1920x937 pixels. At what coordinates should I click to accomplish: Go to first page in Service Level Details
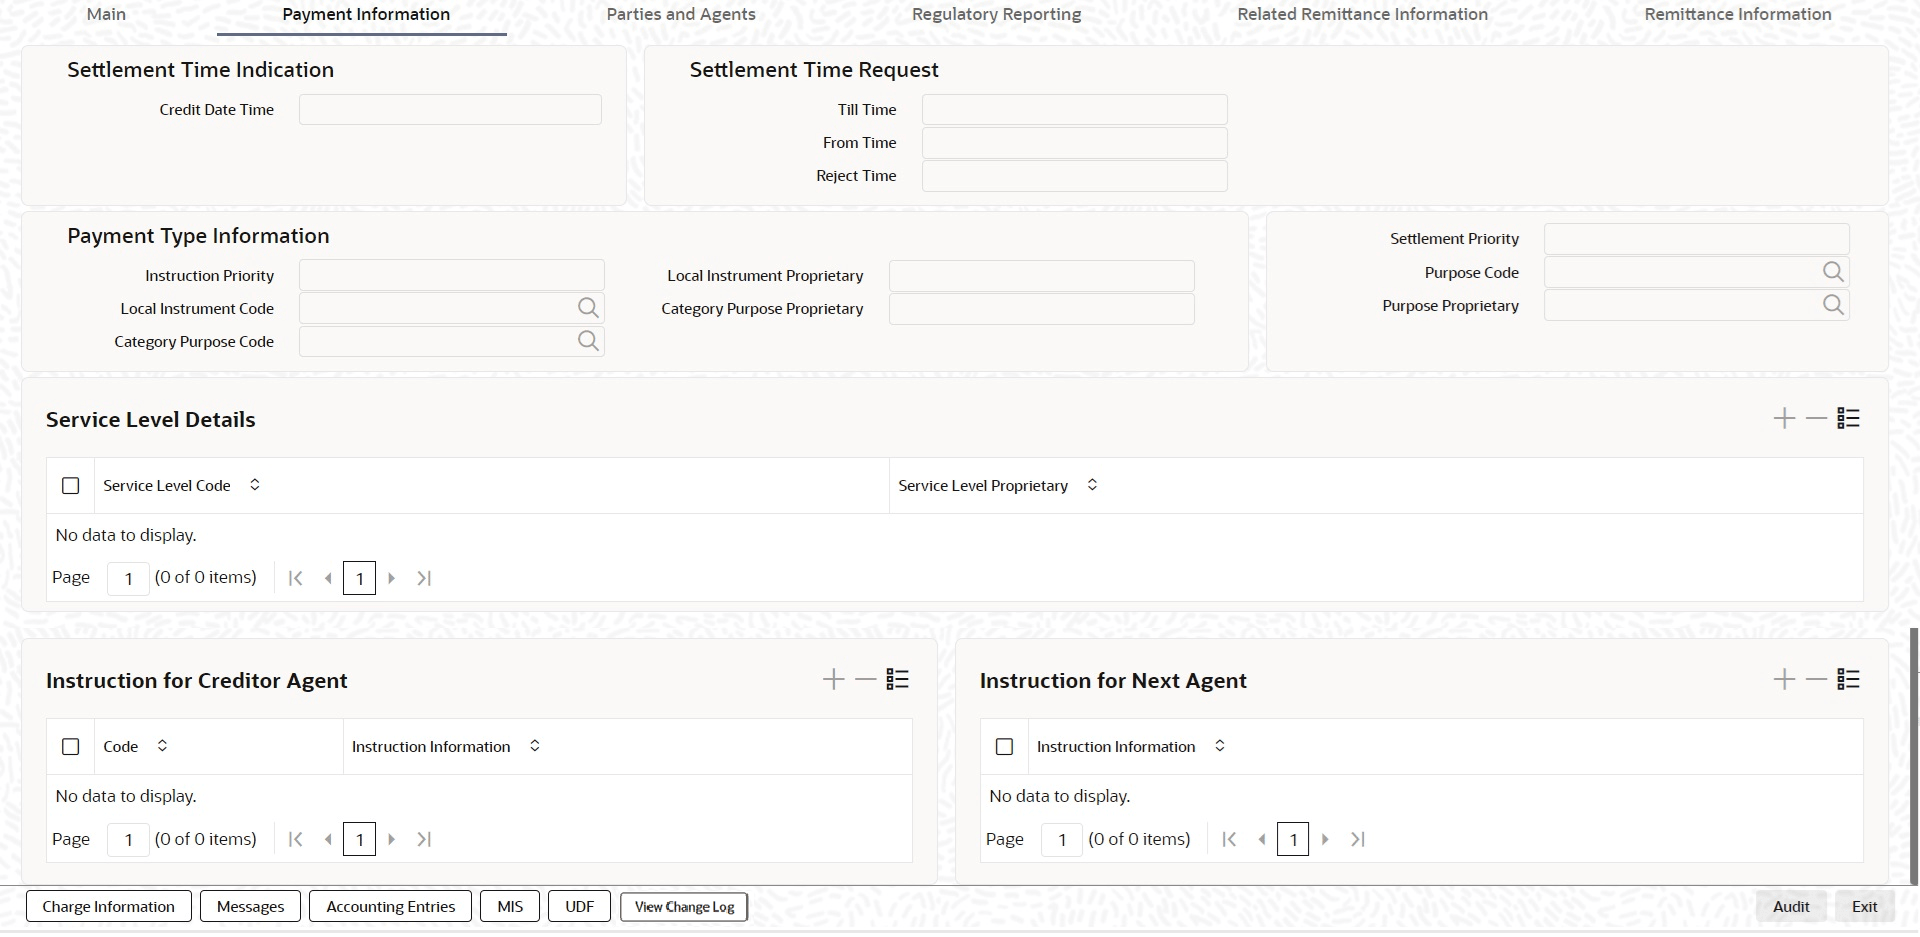295,578
